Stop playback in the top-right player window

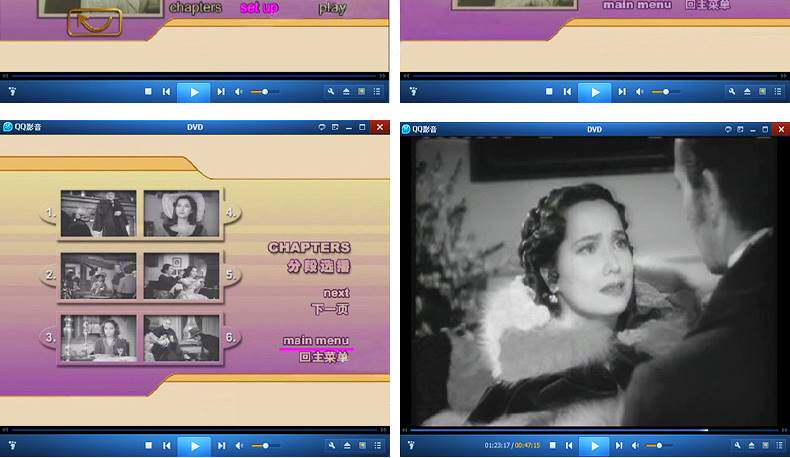549,92
